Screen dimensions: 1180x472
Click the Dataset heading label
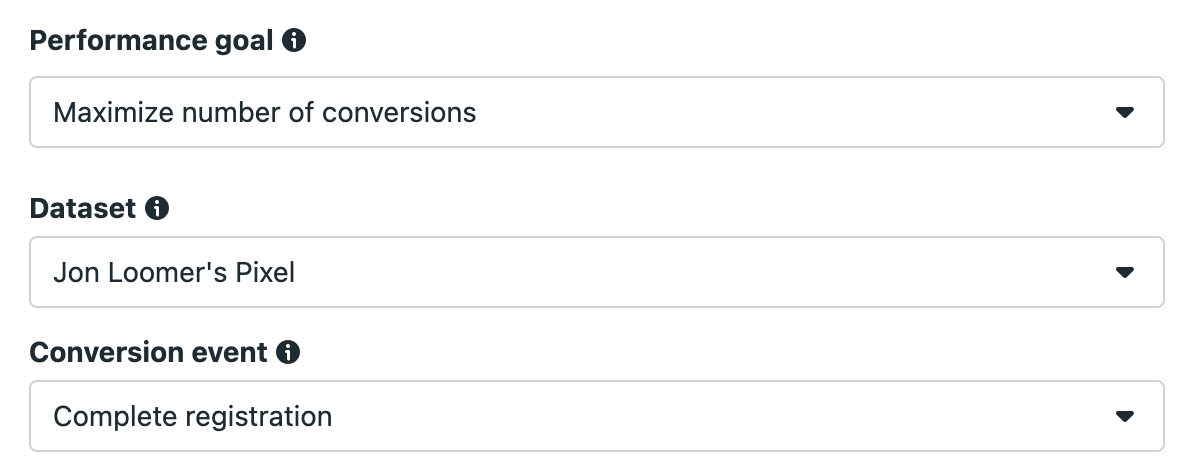83,208
